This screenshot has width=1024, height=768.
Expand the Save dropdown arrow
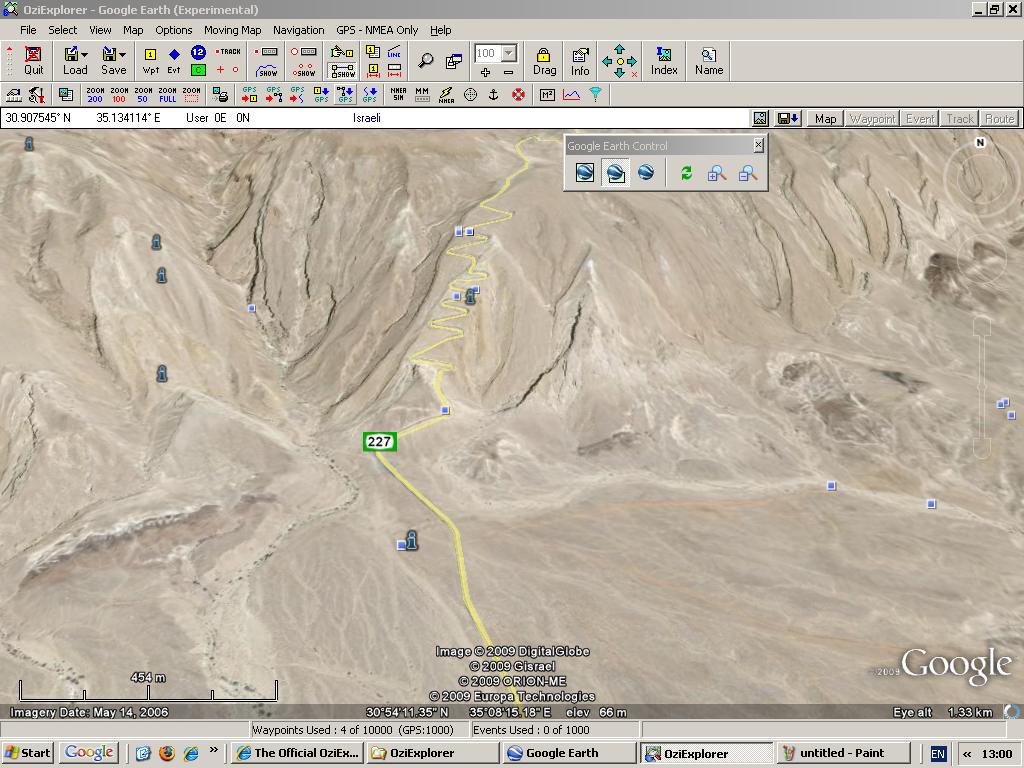pyautogui.click(x=123, y=54)
